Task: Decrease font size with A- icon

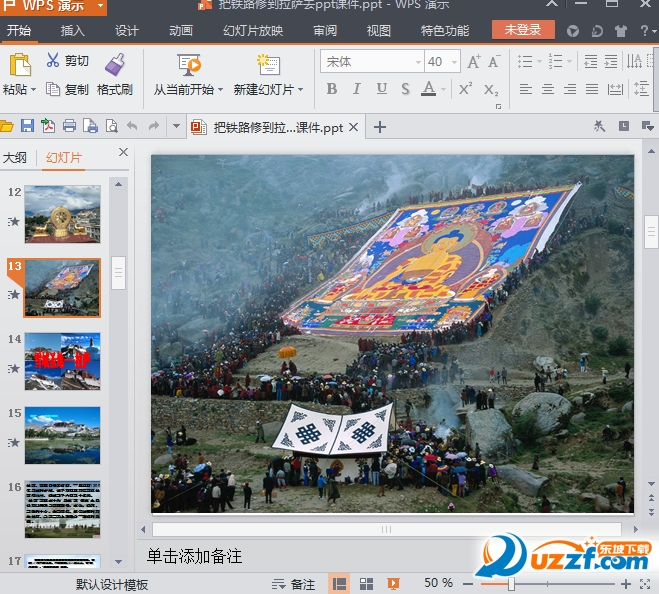Action: point(494,62)
